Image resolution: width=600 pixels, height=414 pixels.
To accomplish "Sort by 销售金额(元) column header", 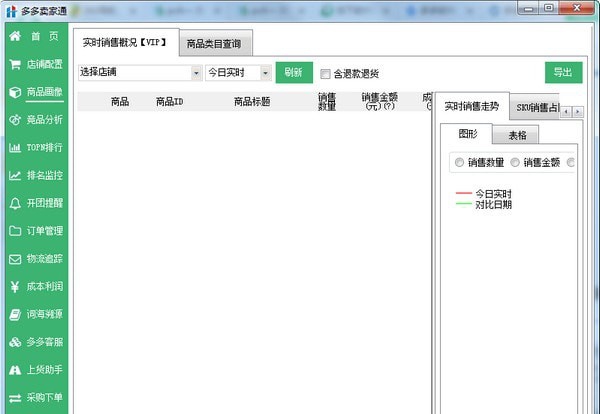I will [x=380, y=102].
